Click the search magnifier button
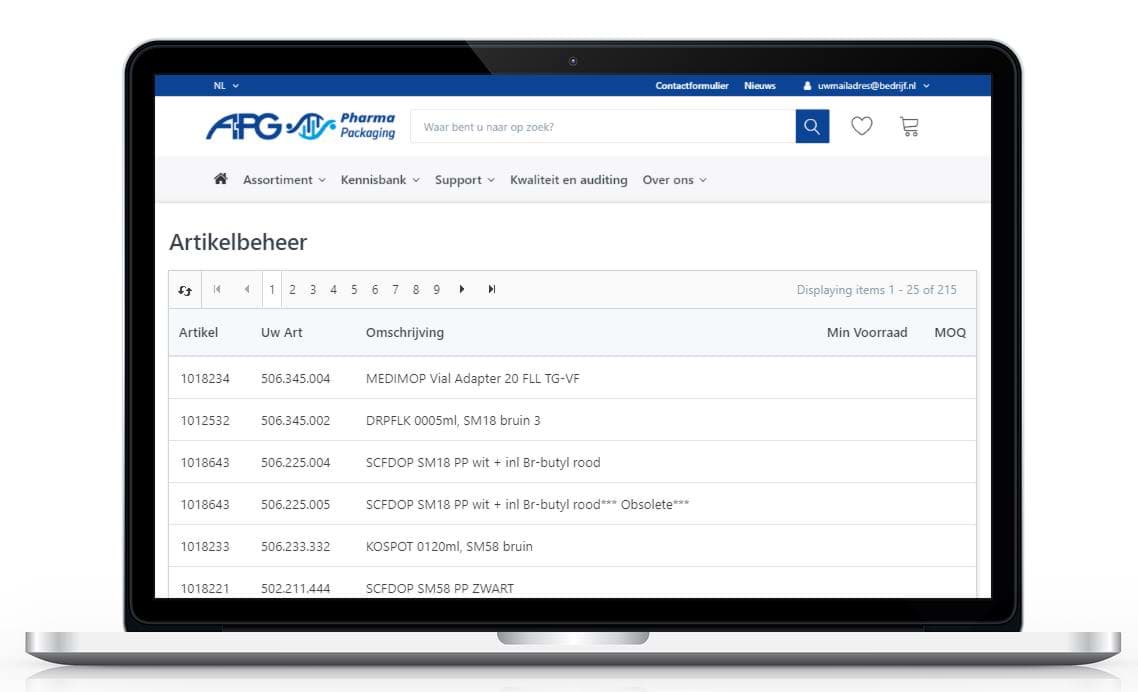The width and height of the screenshot is (1138, 692). [812, 127]
